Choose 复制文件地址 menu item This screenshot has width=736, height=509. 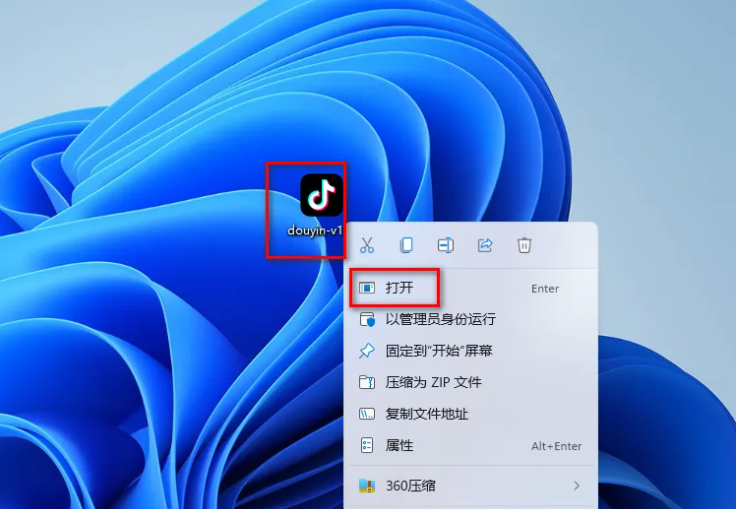pos(471,414)
